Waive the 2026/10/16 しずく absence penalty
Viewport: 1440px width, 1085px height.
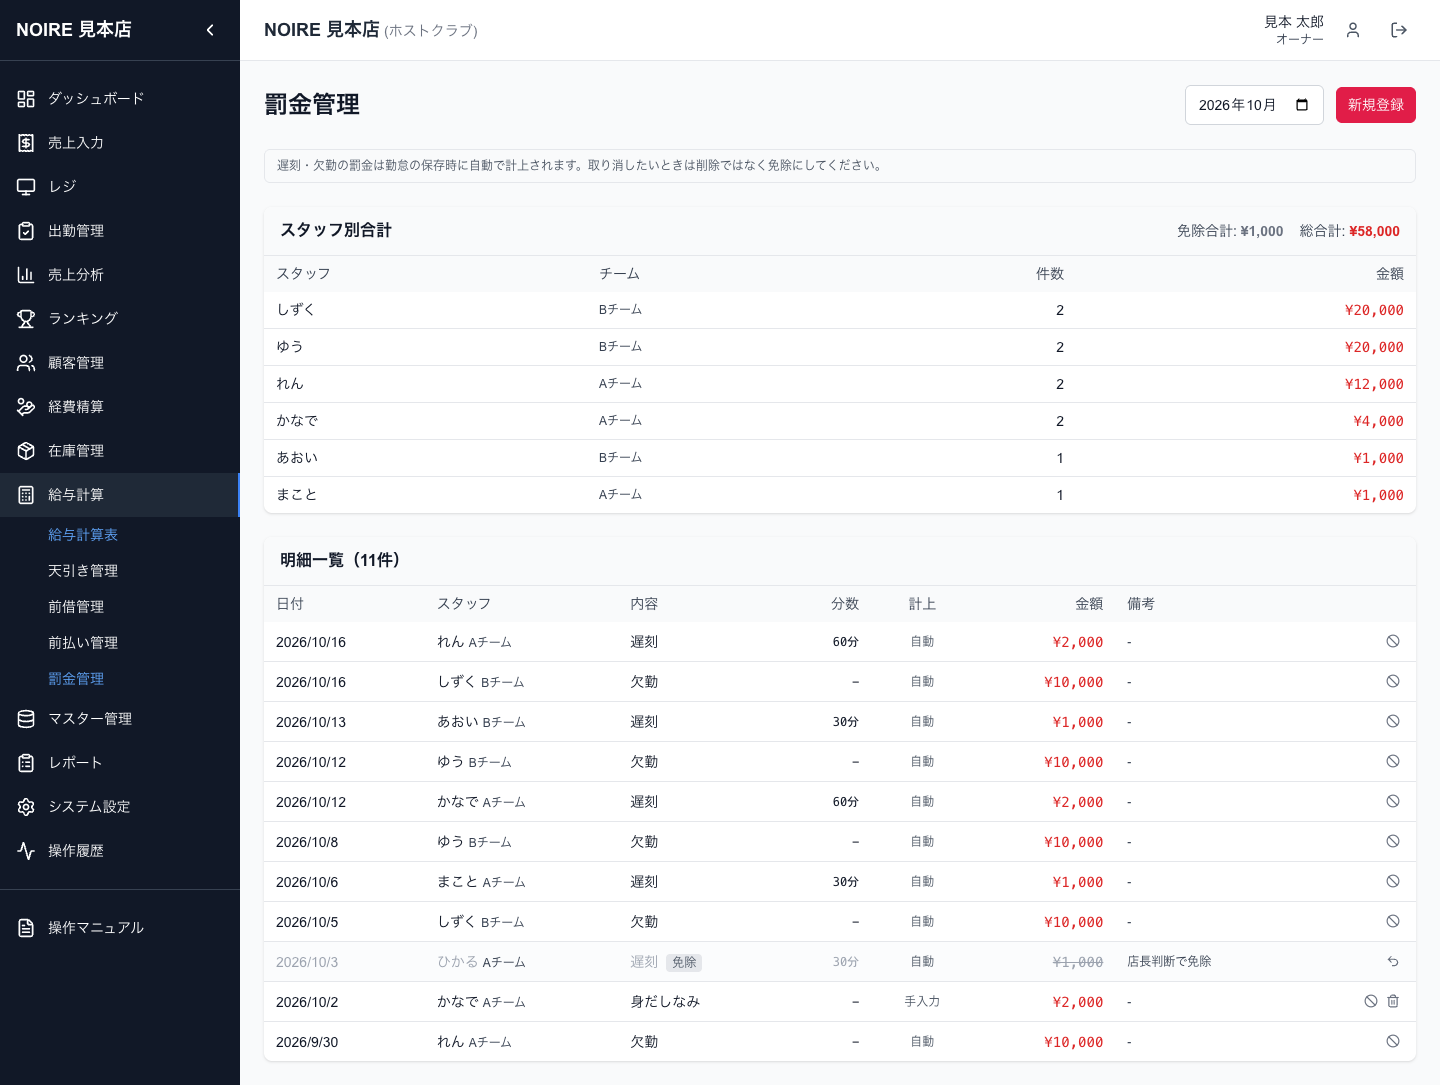tap(1393, 681)
